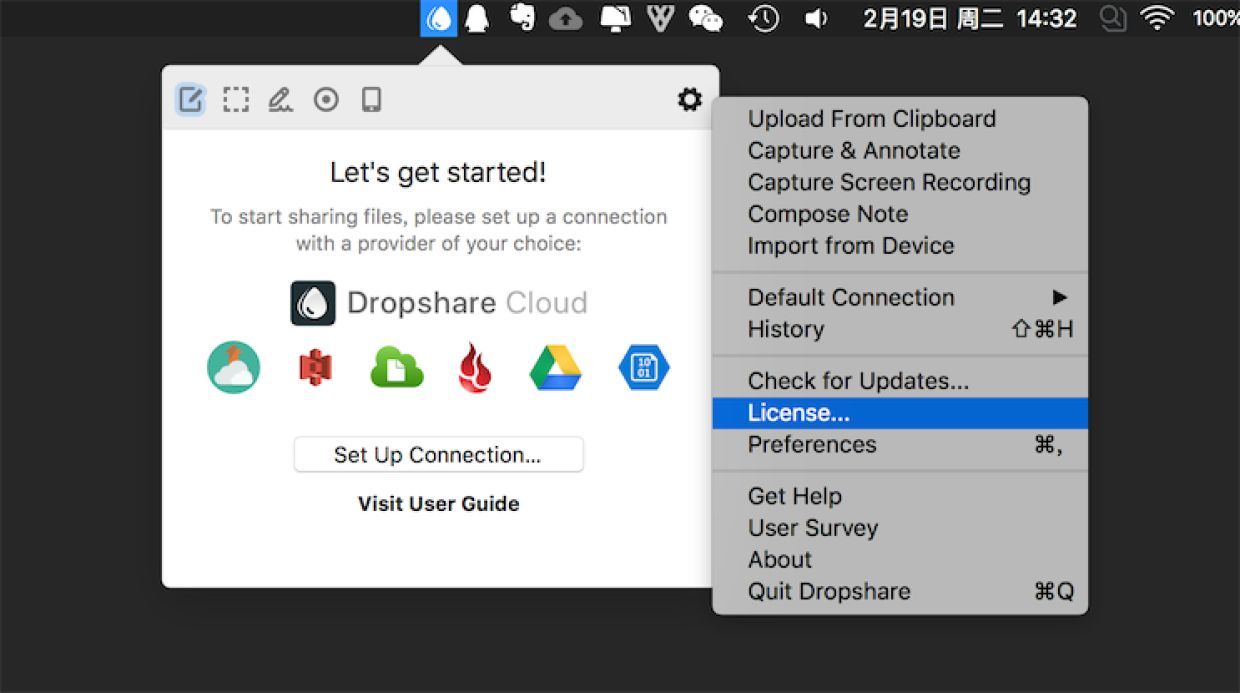Choose Capture & Annotate menu item
Viewport: 1240px width, 693px height.
coord(900,151)
